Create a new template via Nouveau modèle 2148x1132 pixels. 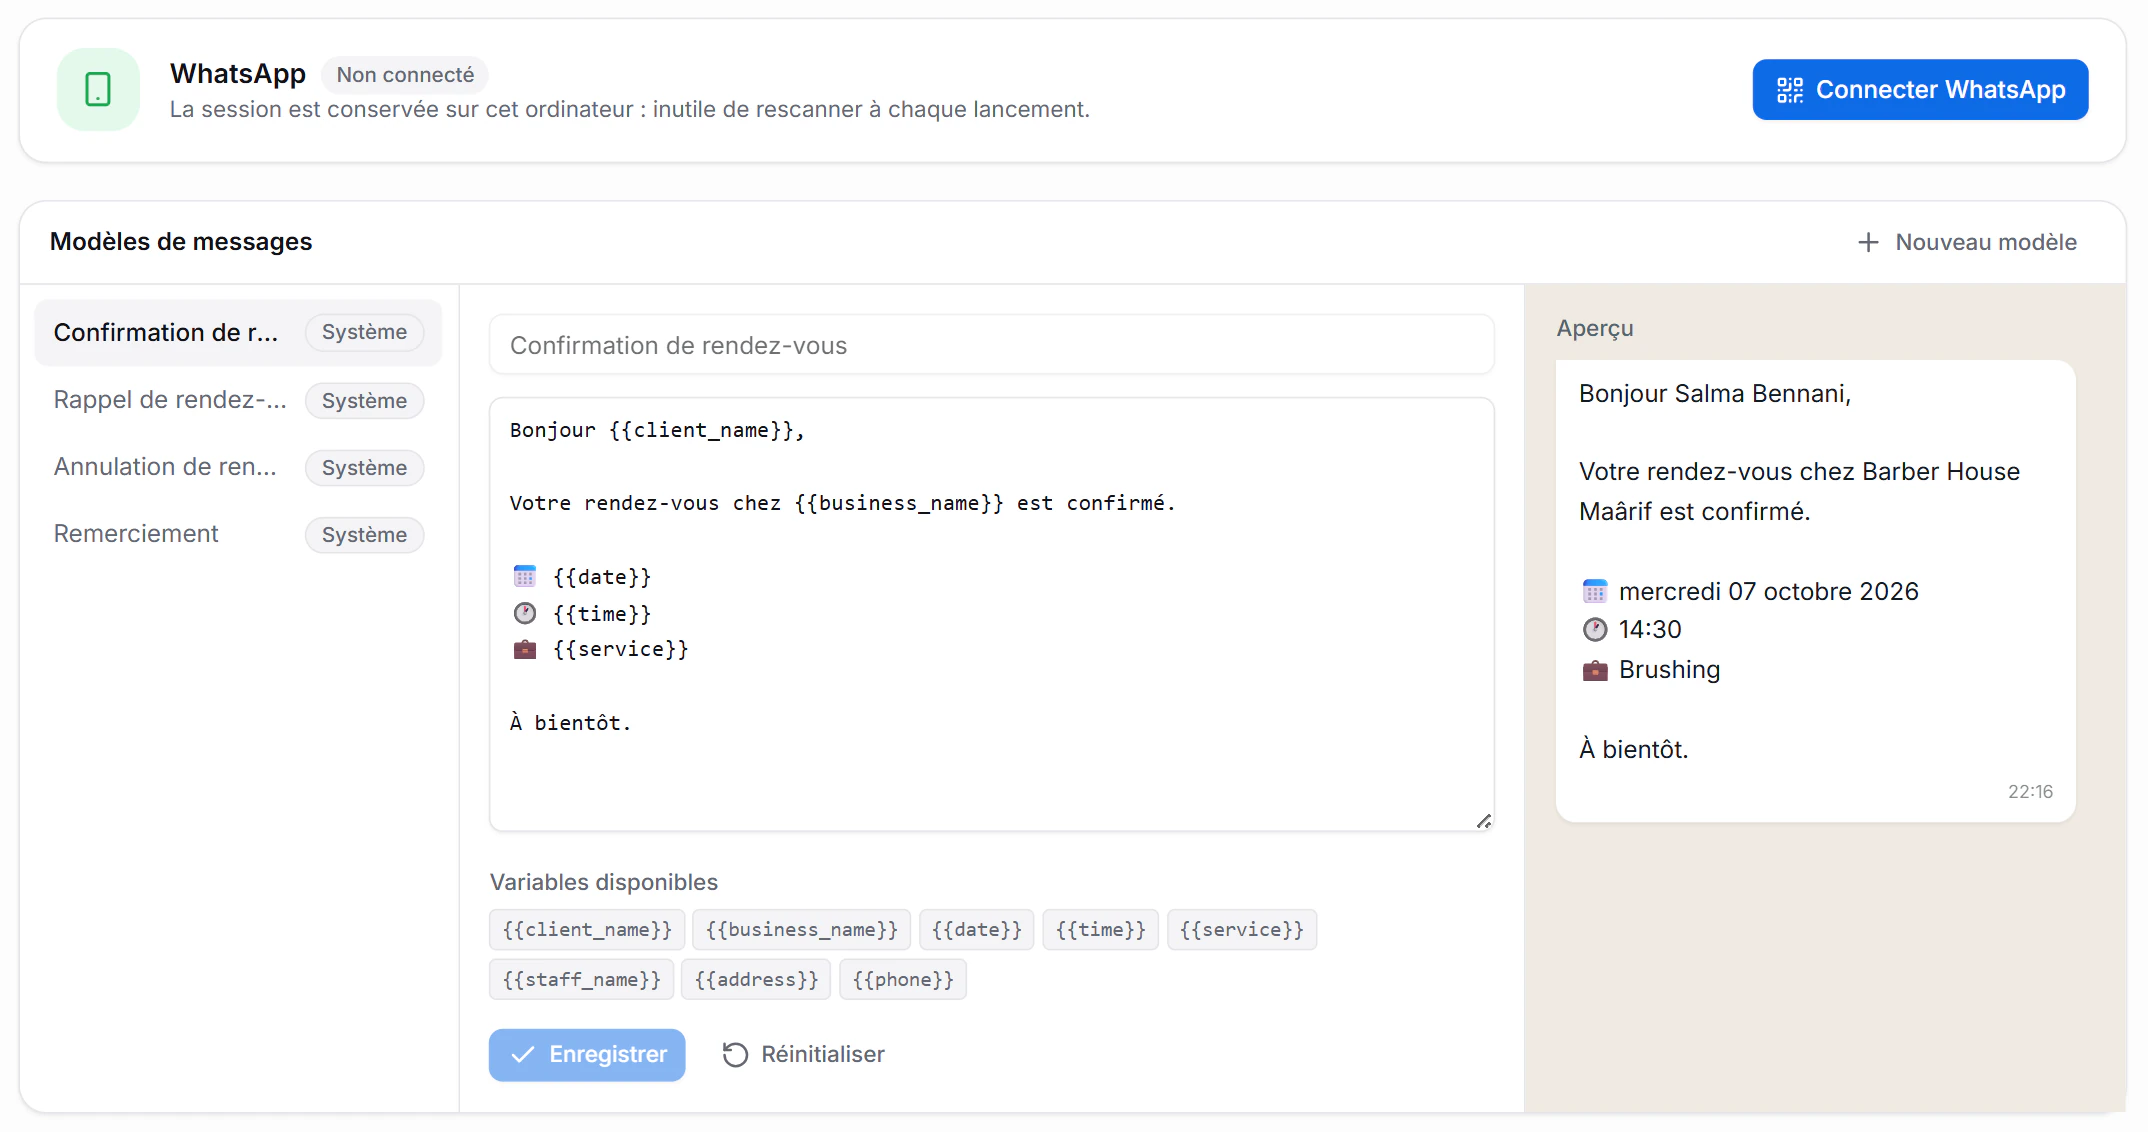coord(1967,242)
